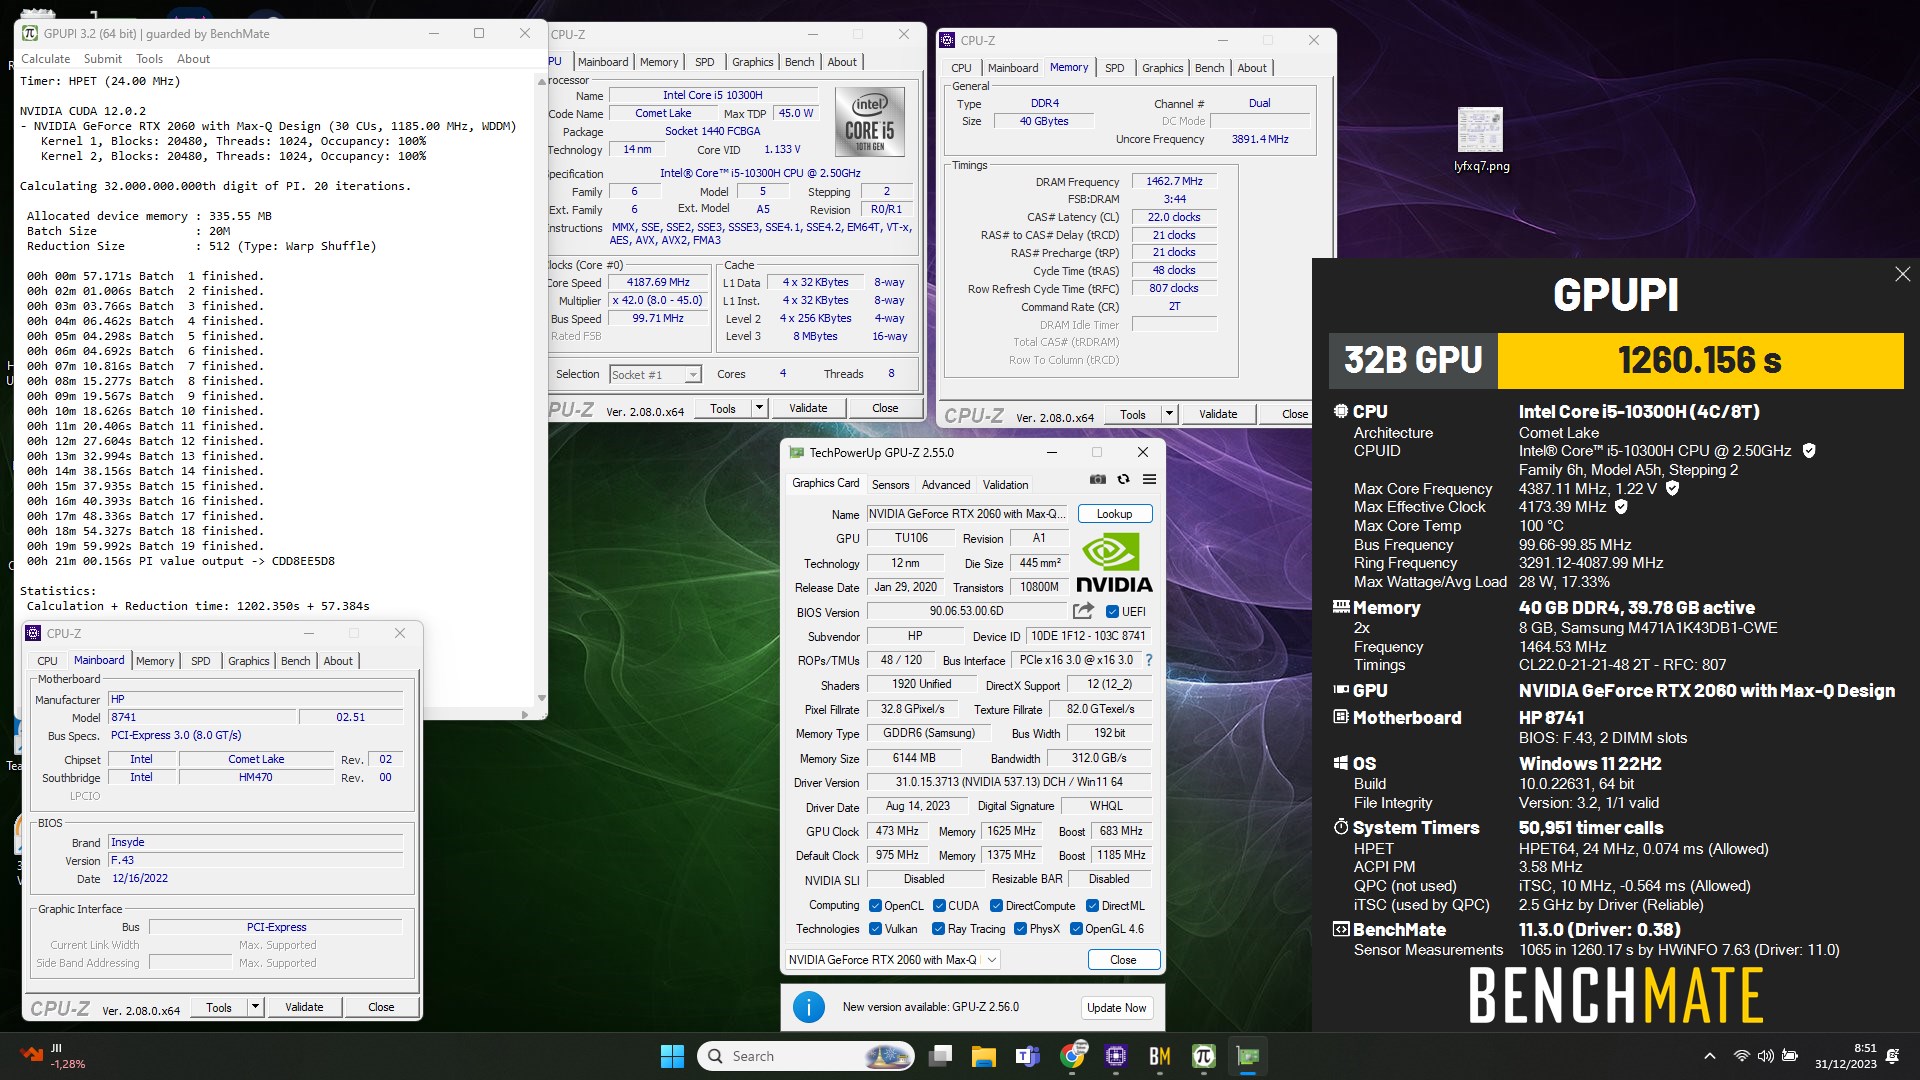Click the GPUPI window title icon
1920x1080 pixels.
click(28, 33)
